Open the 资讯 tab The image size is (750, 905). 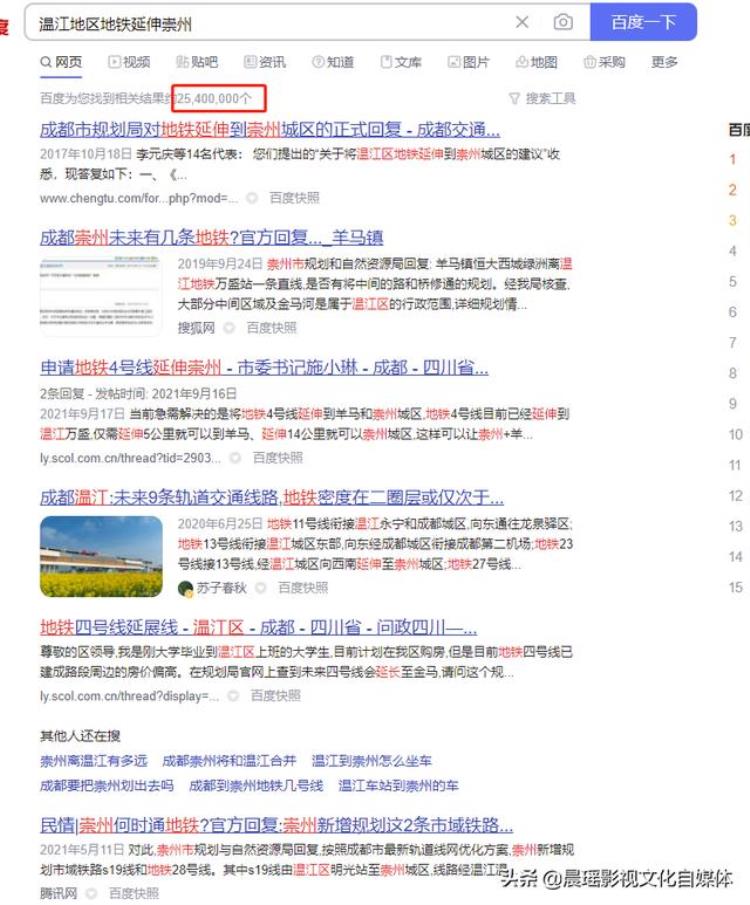[265, 62]
